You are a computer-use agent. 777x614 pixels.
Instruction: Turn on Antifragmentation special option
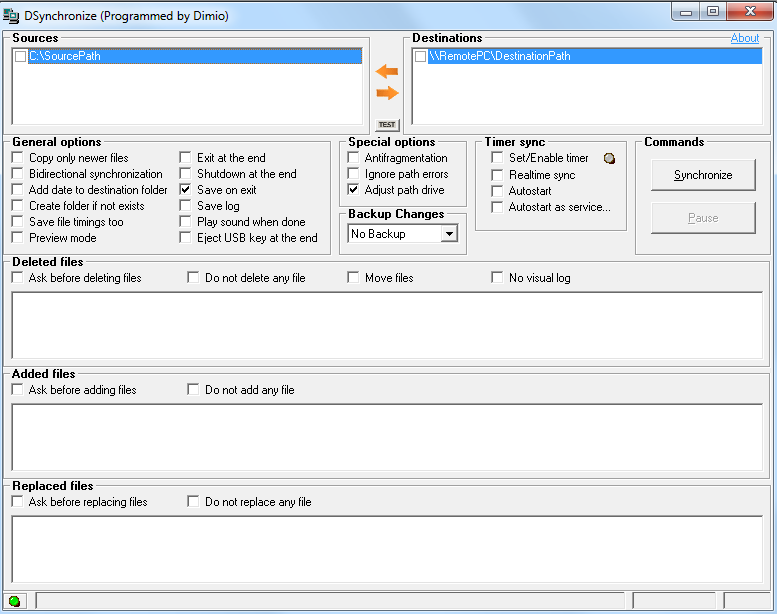coord(354,158)
